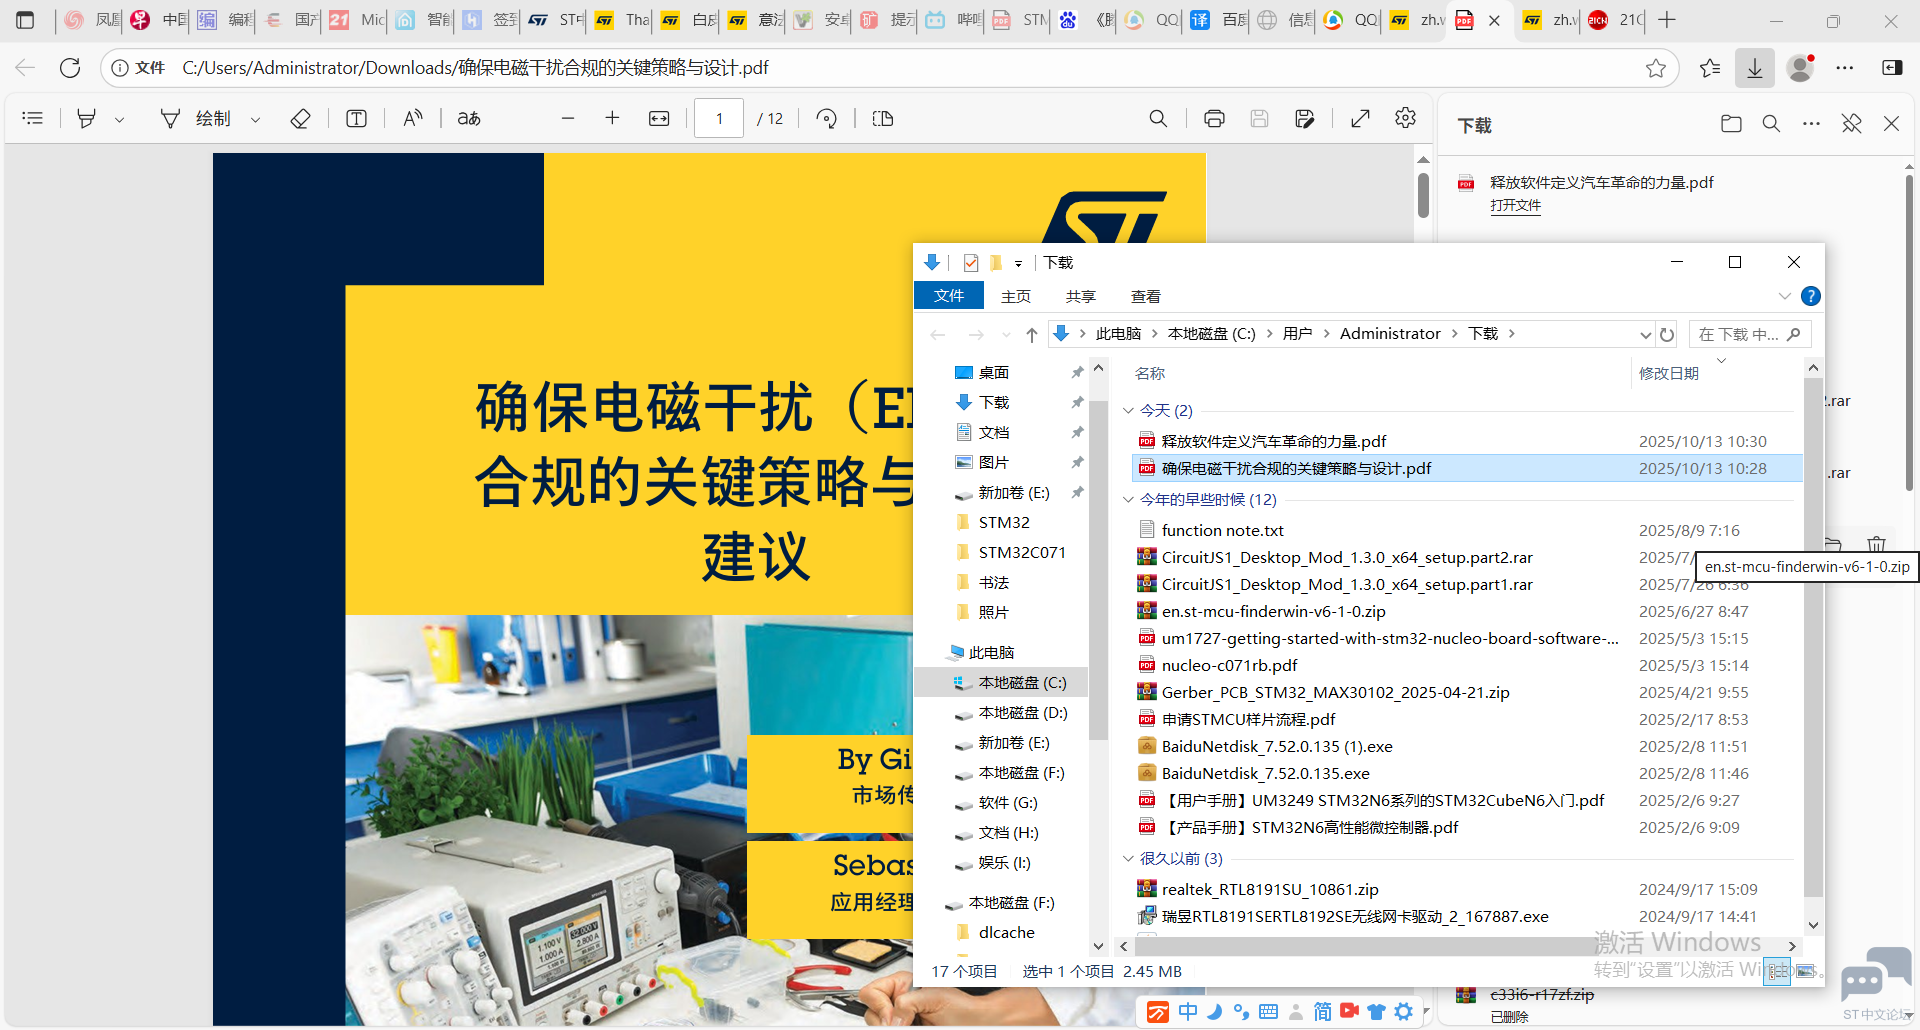The height and width of the screenshot is (1030, 1920).
Task: Open translate options in the PDF toolbar
Action: click(x=467, y=118)
